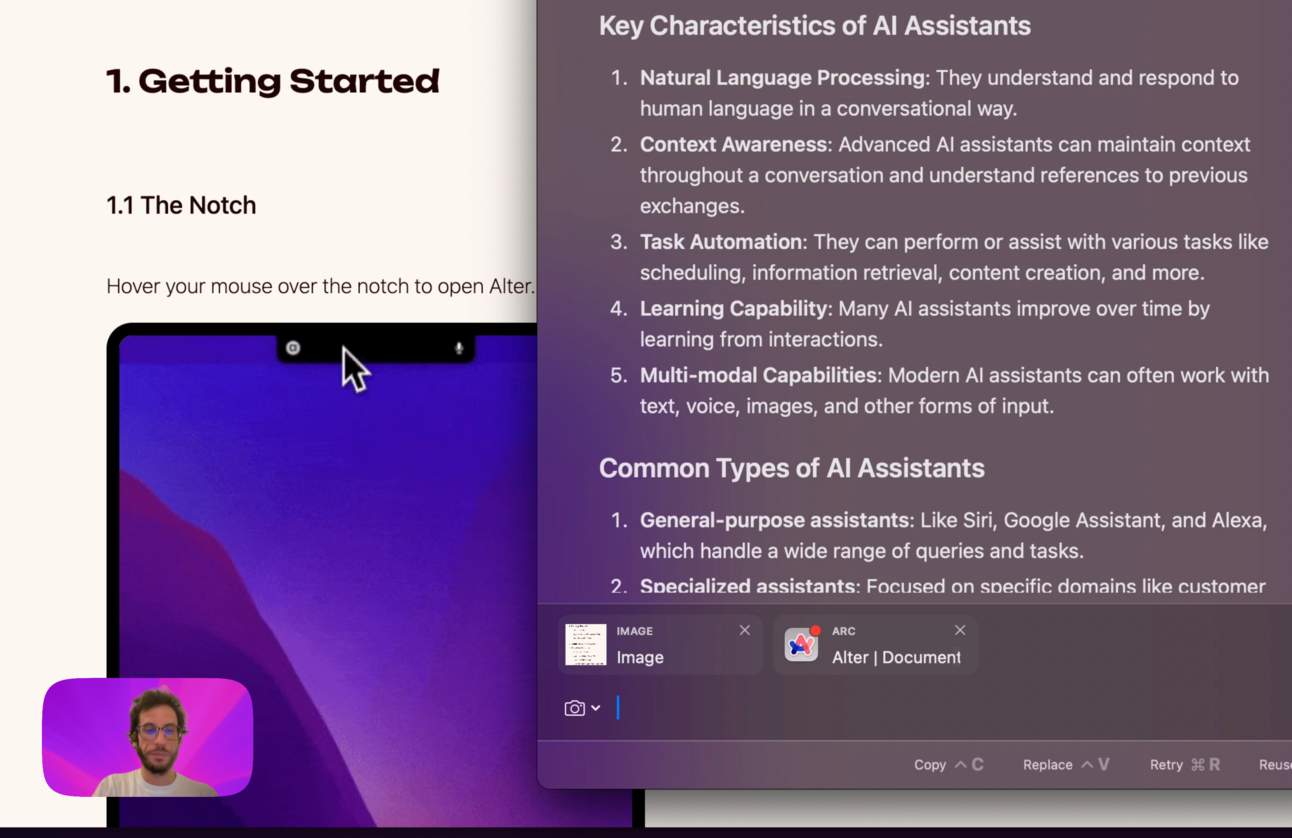This screenshot has height=838, width=1292.
Task: Focus the Alter prompt text field
Action: coord(950,708)
